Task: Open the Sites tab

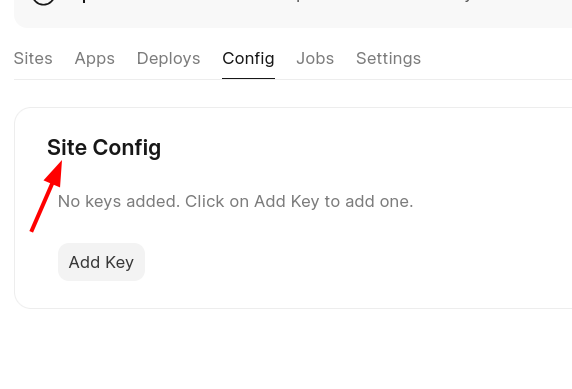Action: point(33,58)
